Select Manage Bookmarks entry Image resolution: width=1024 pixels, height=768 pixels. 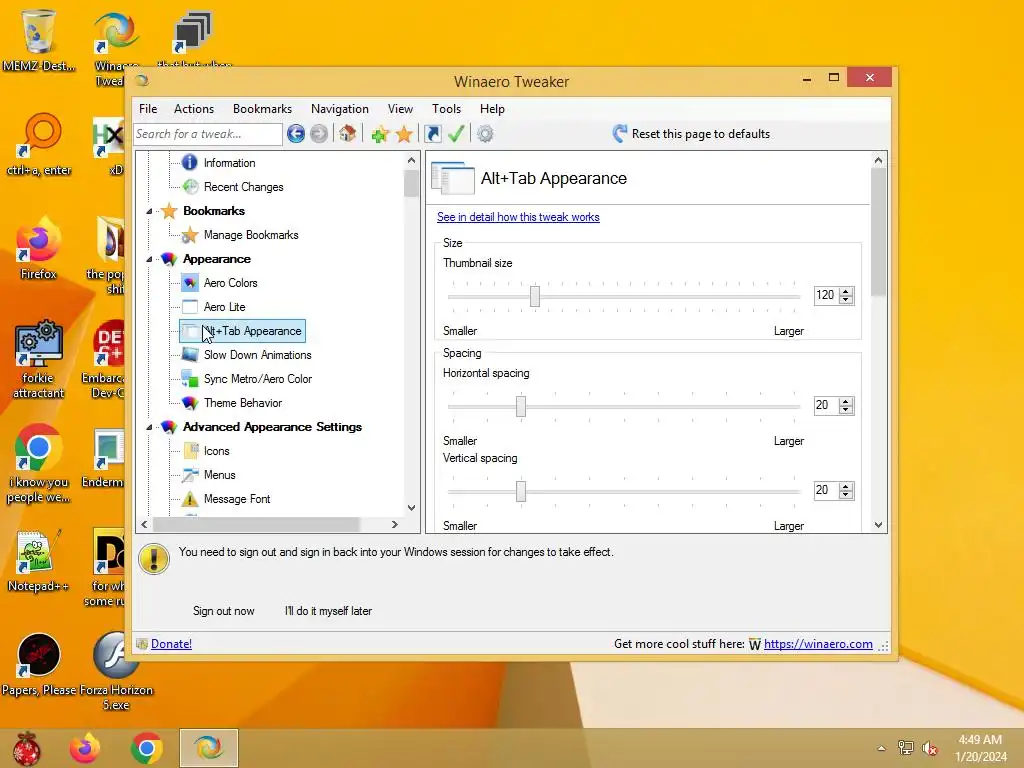(x=251, y=234)
